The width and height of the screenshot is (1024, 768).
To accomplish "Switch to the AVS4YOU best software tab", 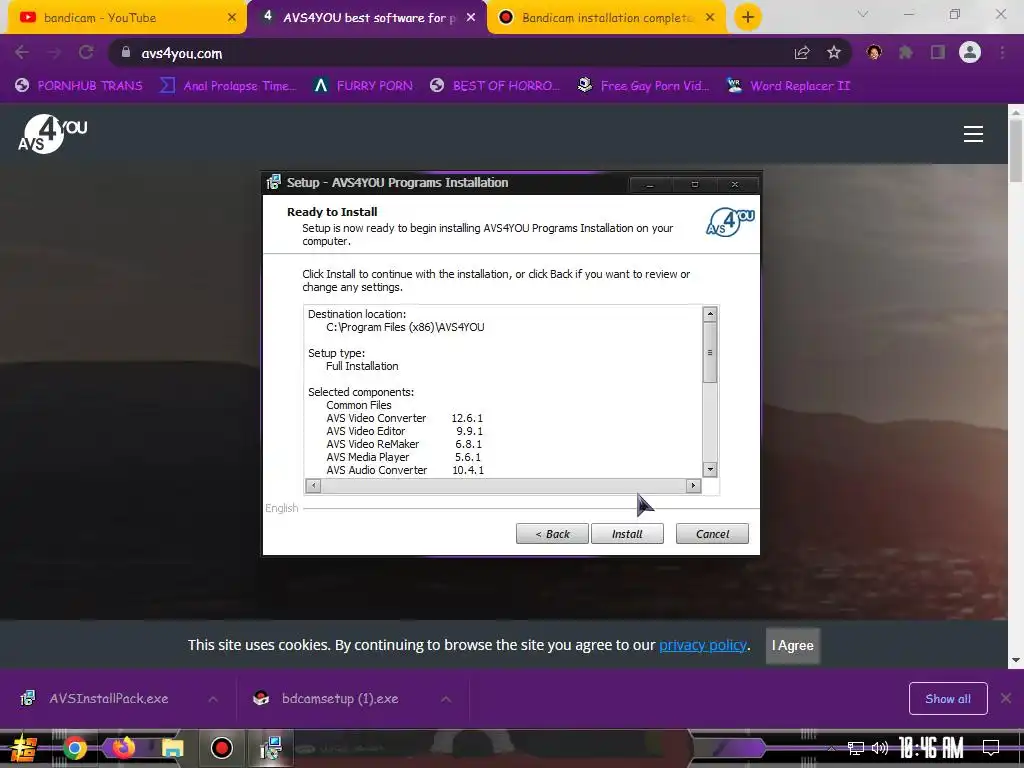I will click(x=366, y=18).
